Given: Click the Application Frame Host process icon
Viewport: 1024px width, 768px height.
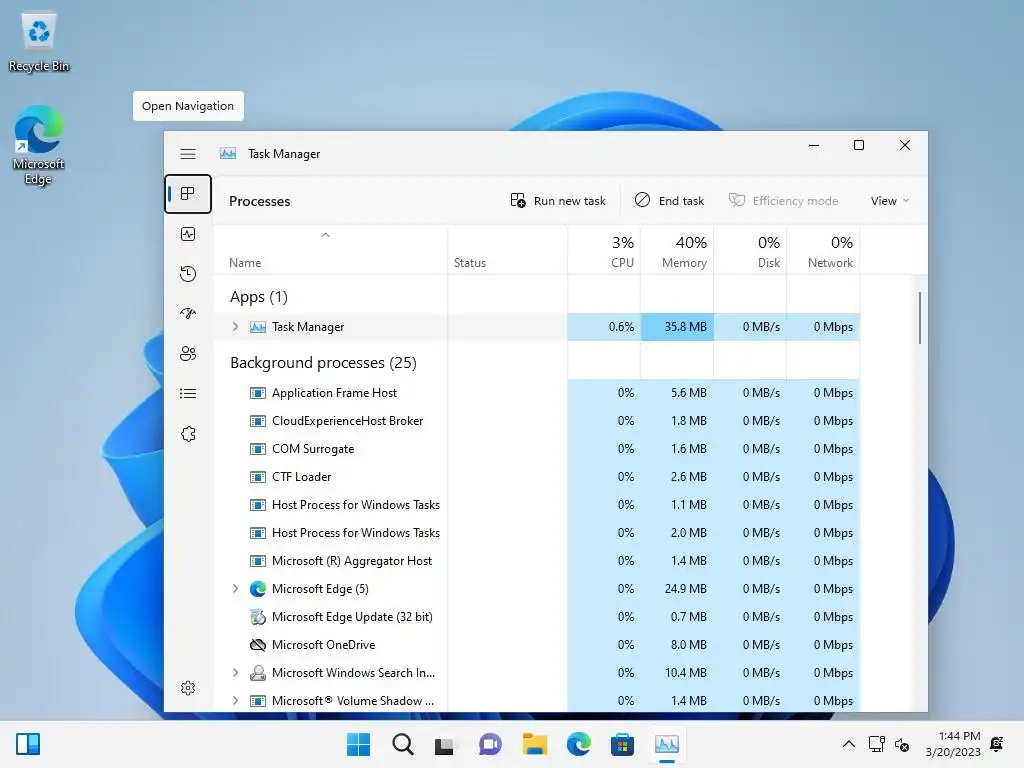Looking at the screenshot, I should pyautogui.click(x=258, y=393).
